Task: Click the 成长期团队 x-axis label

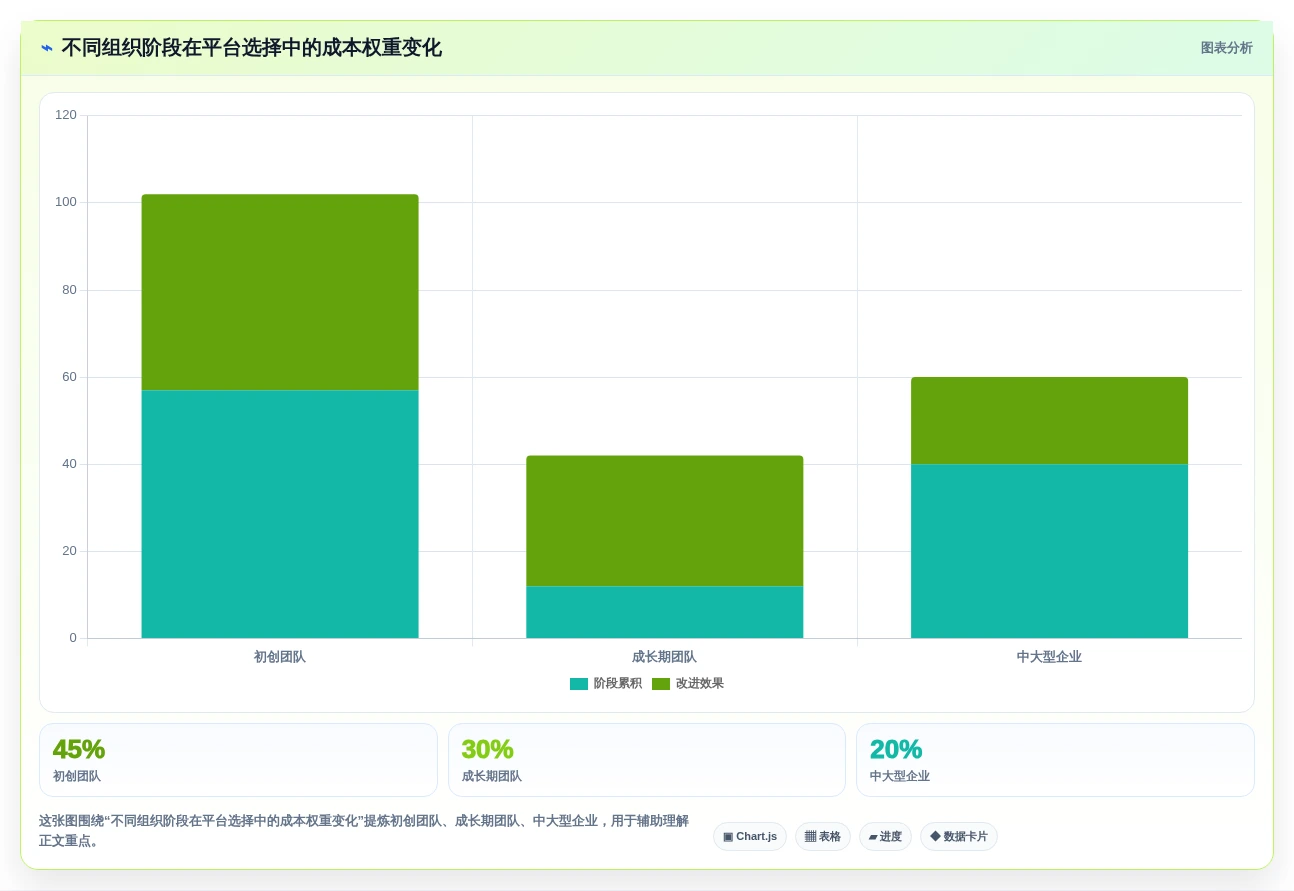Action: coord(664,657)
